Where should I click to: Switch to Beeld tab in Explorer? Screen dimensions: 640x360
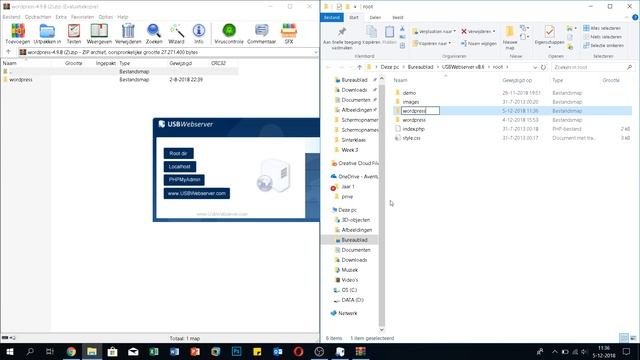(x=398, y=18)
